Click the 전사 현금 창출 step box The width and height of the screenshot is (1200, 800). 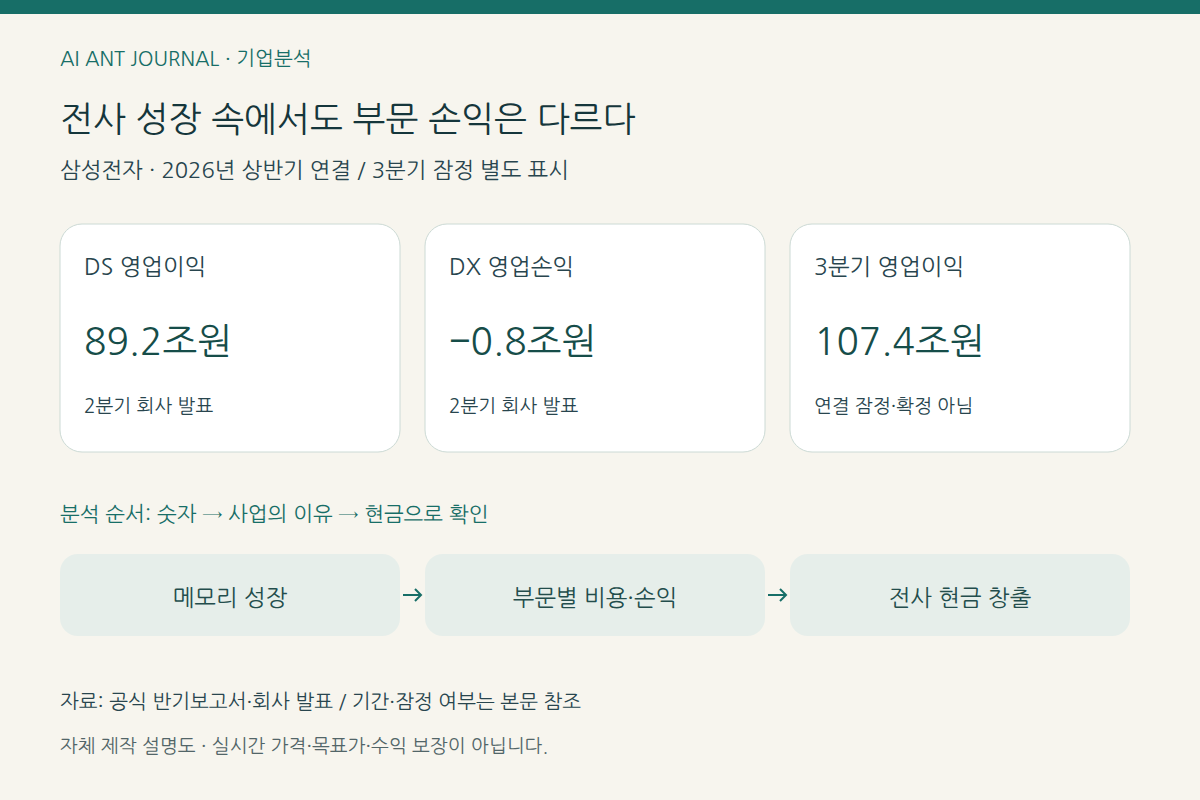pyautogui.click(x=960, y=595)
